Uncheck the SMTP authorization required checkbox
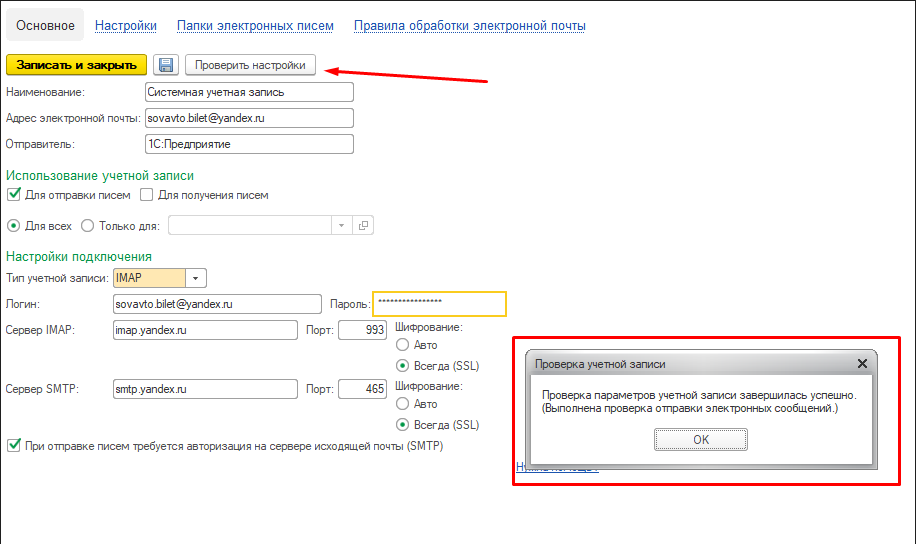Image resolution: width=916 pixels, height=544 pixels. [14, 445]
